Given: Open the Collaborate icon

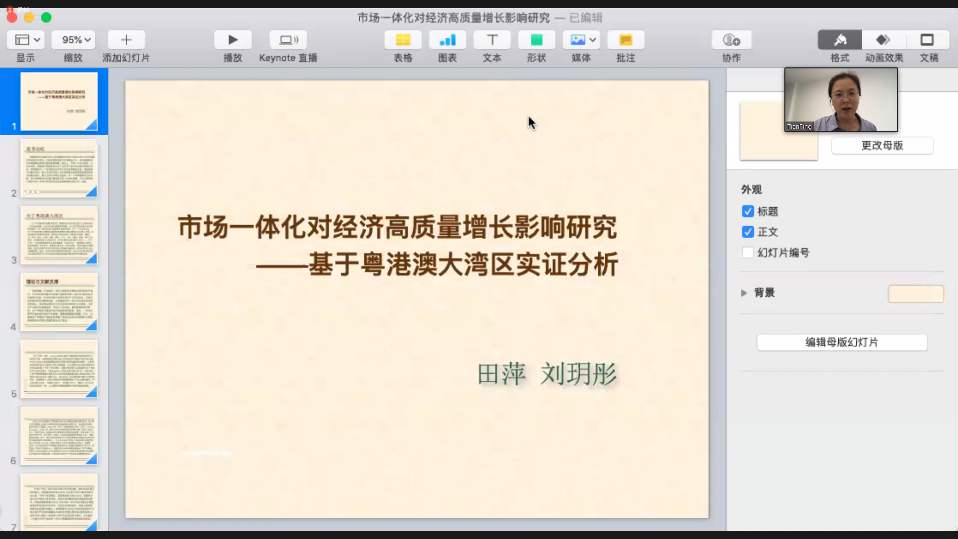Looking at the screenshot, I should coord(731,40).
